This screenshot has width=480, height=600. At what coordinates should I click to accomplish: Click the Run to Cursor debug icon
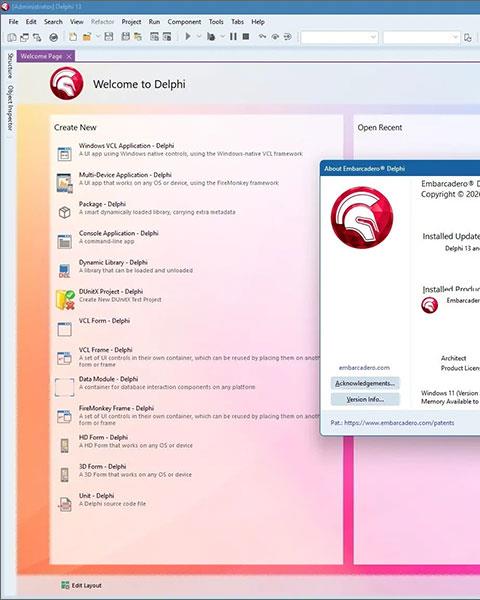click(287, 37)
